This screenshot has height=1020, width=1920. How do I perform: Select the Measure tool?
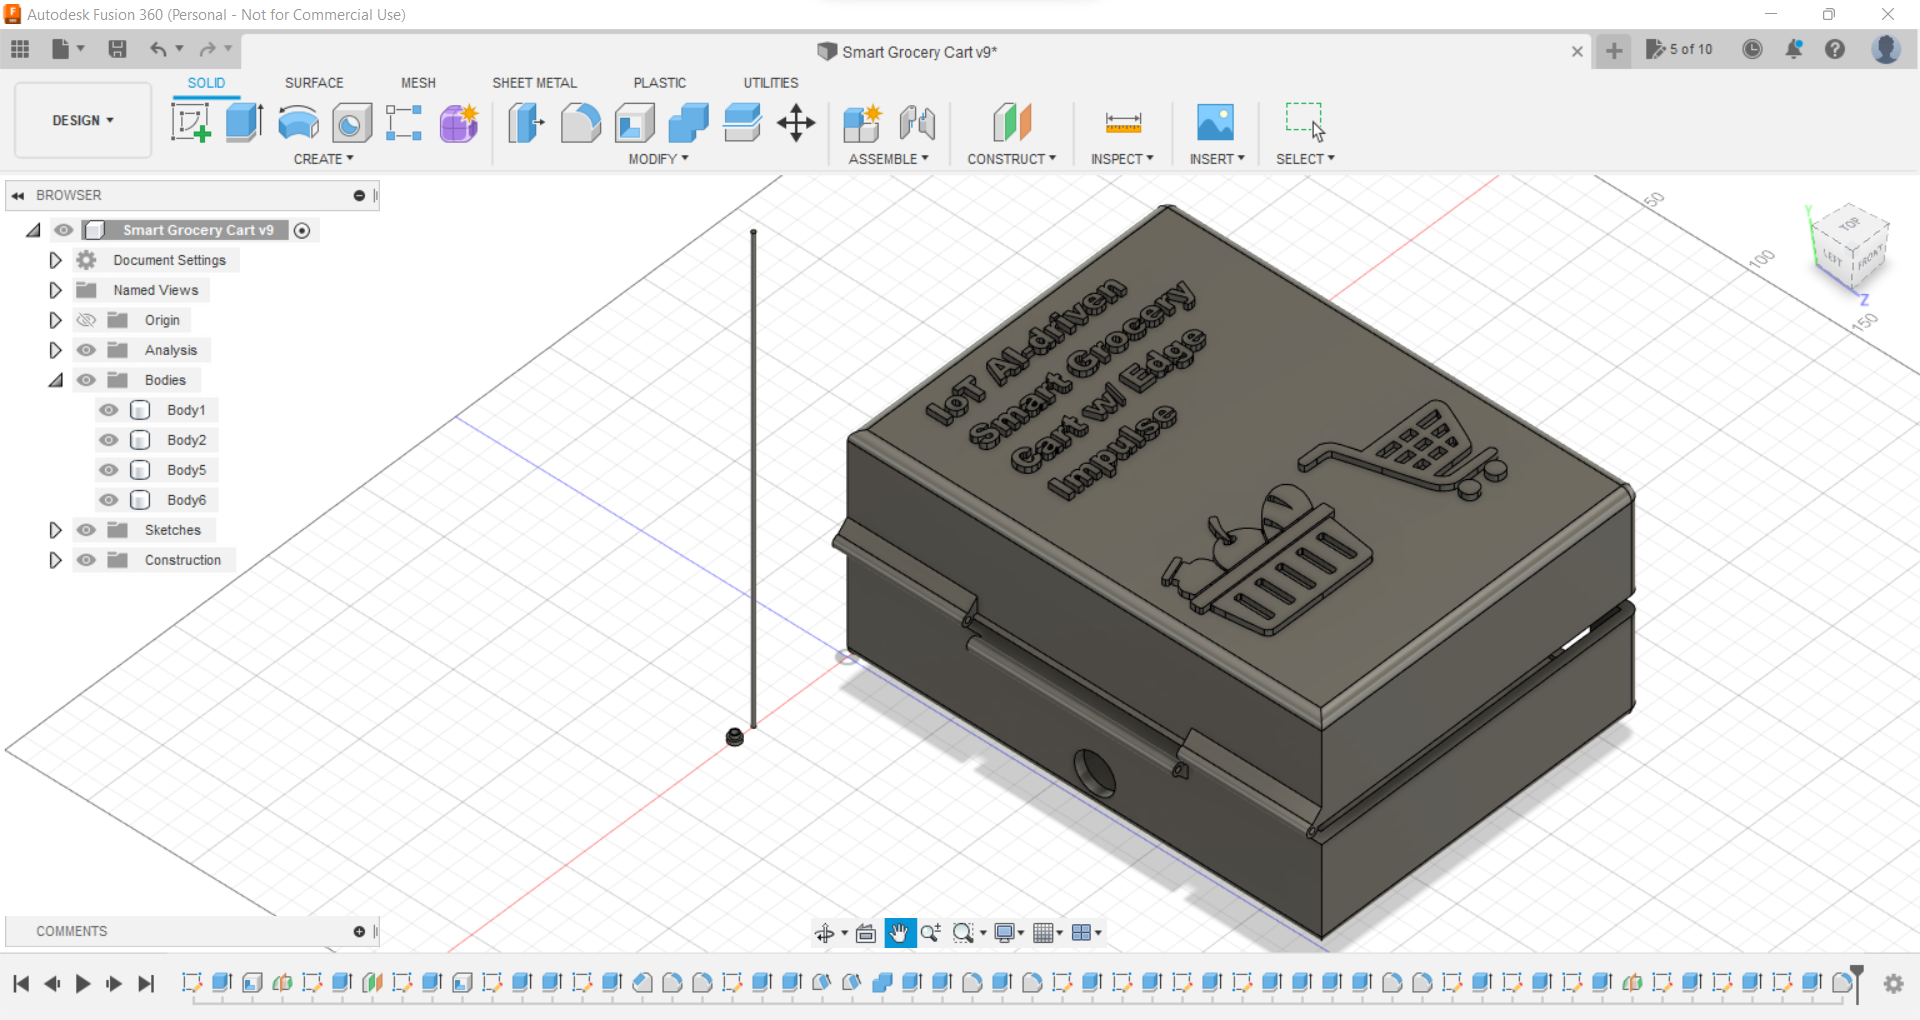(x=1123, y=123)
